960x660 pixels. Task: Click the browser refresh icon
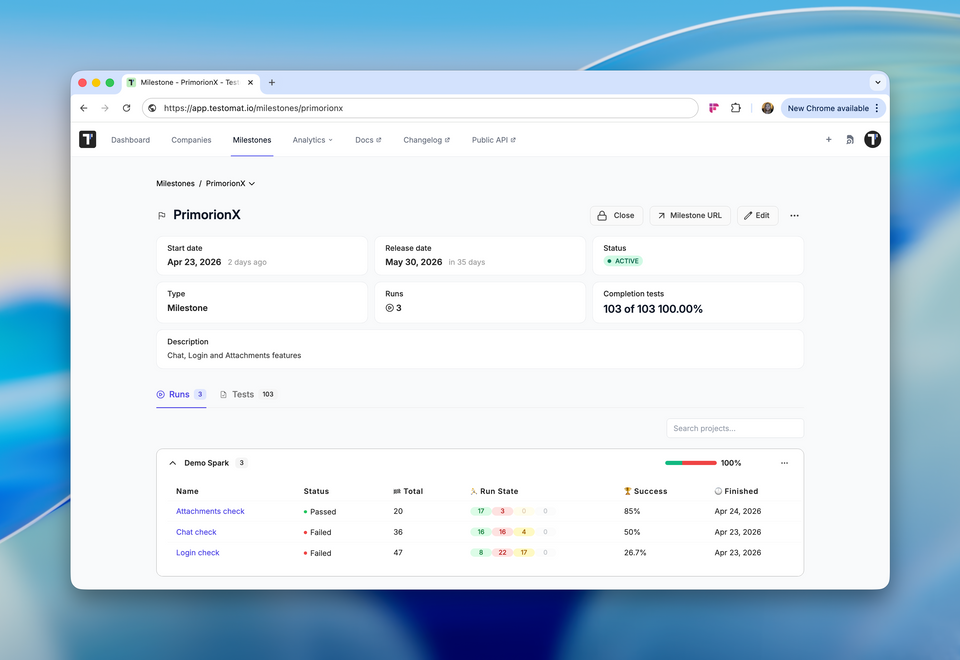point(126,107)
